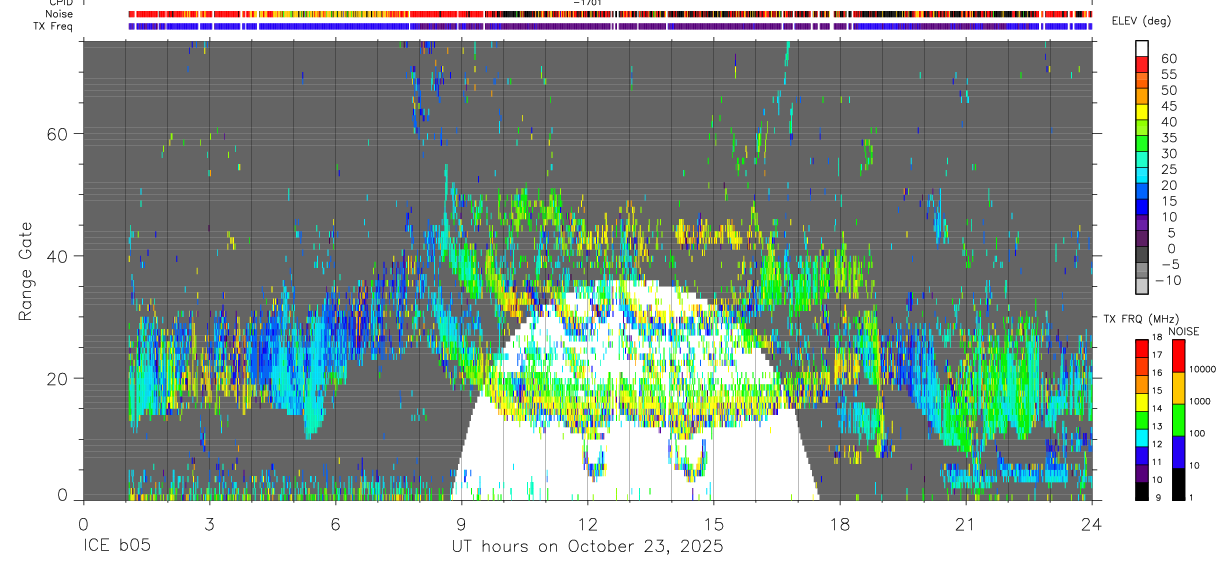This screenshot has width=1228, height=567.
Task: Click the UT hours tick label 18
Action: [840, 524]
